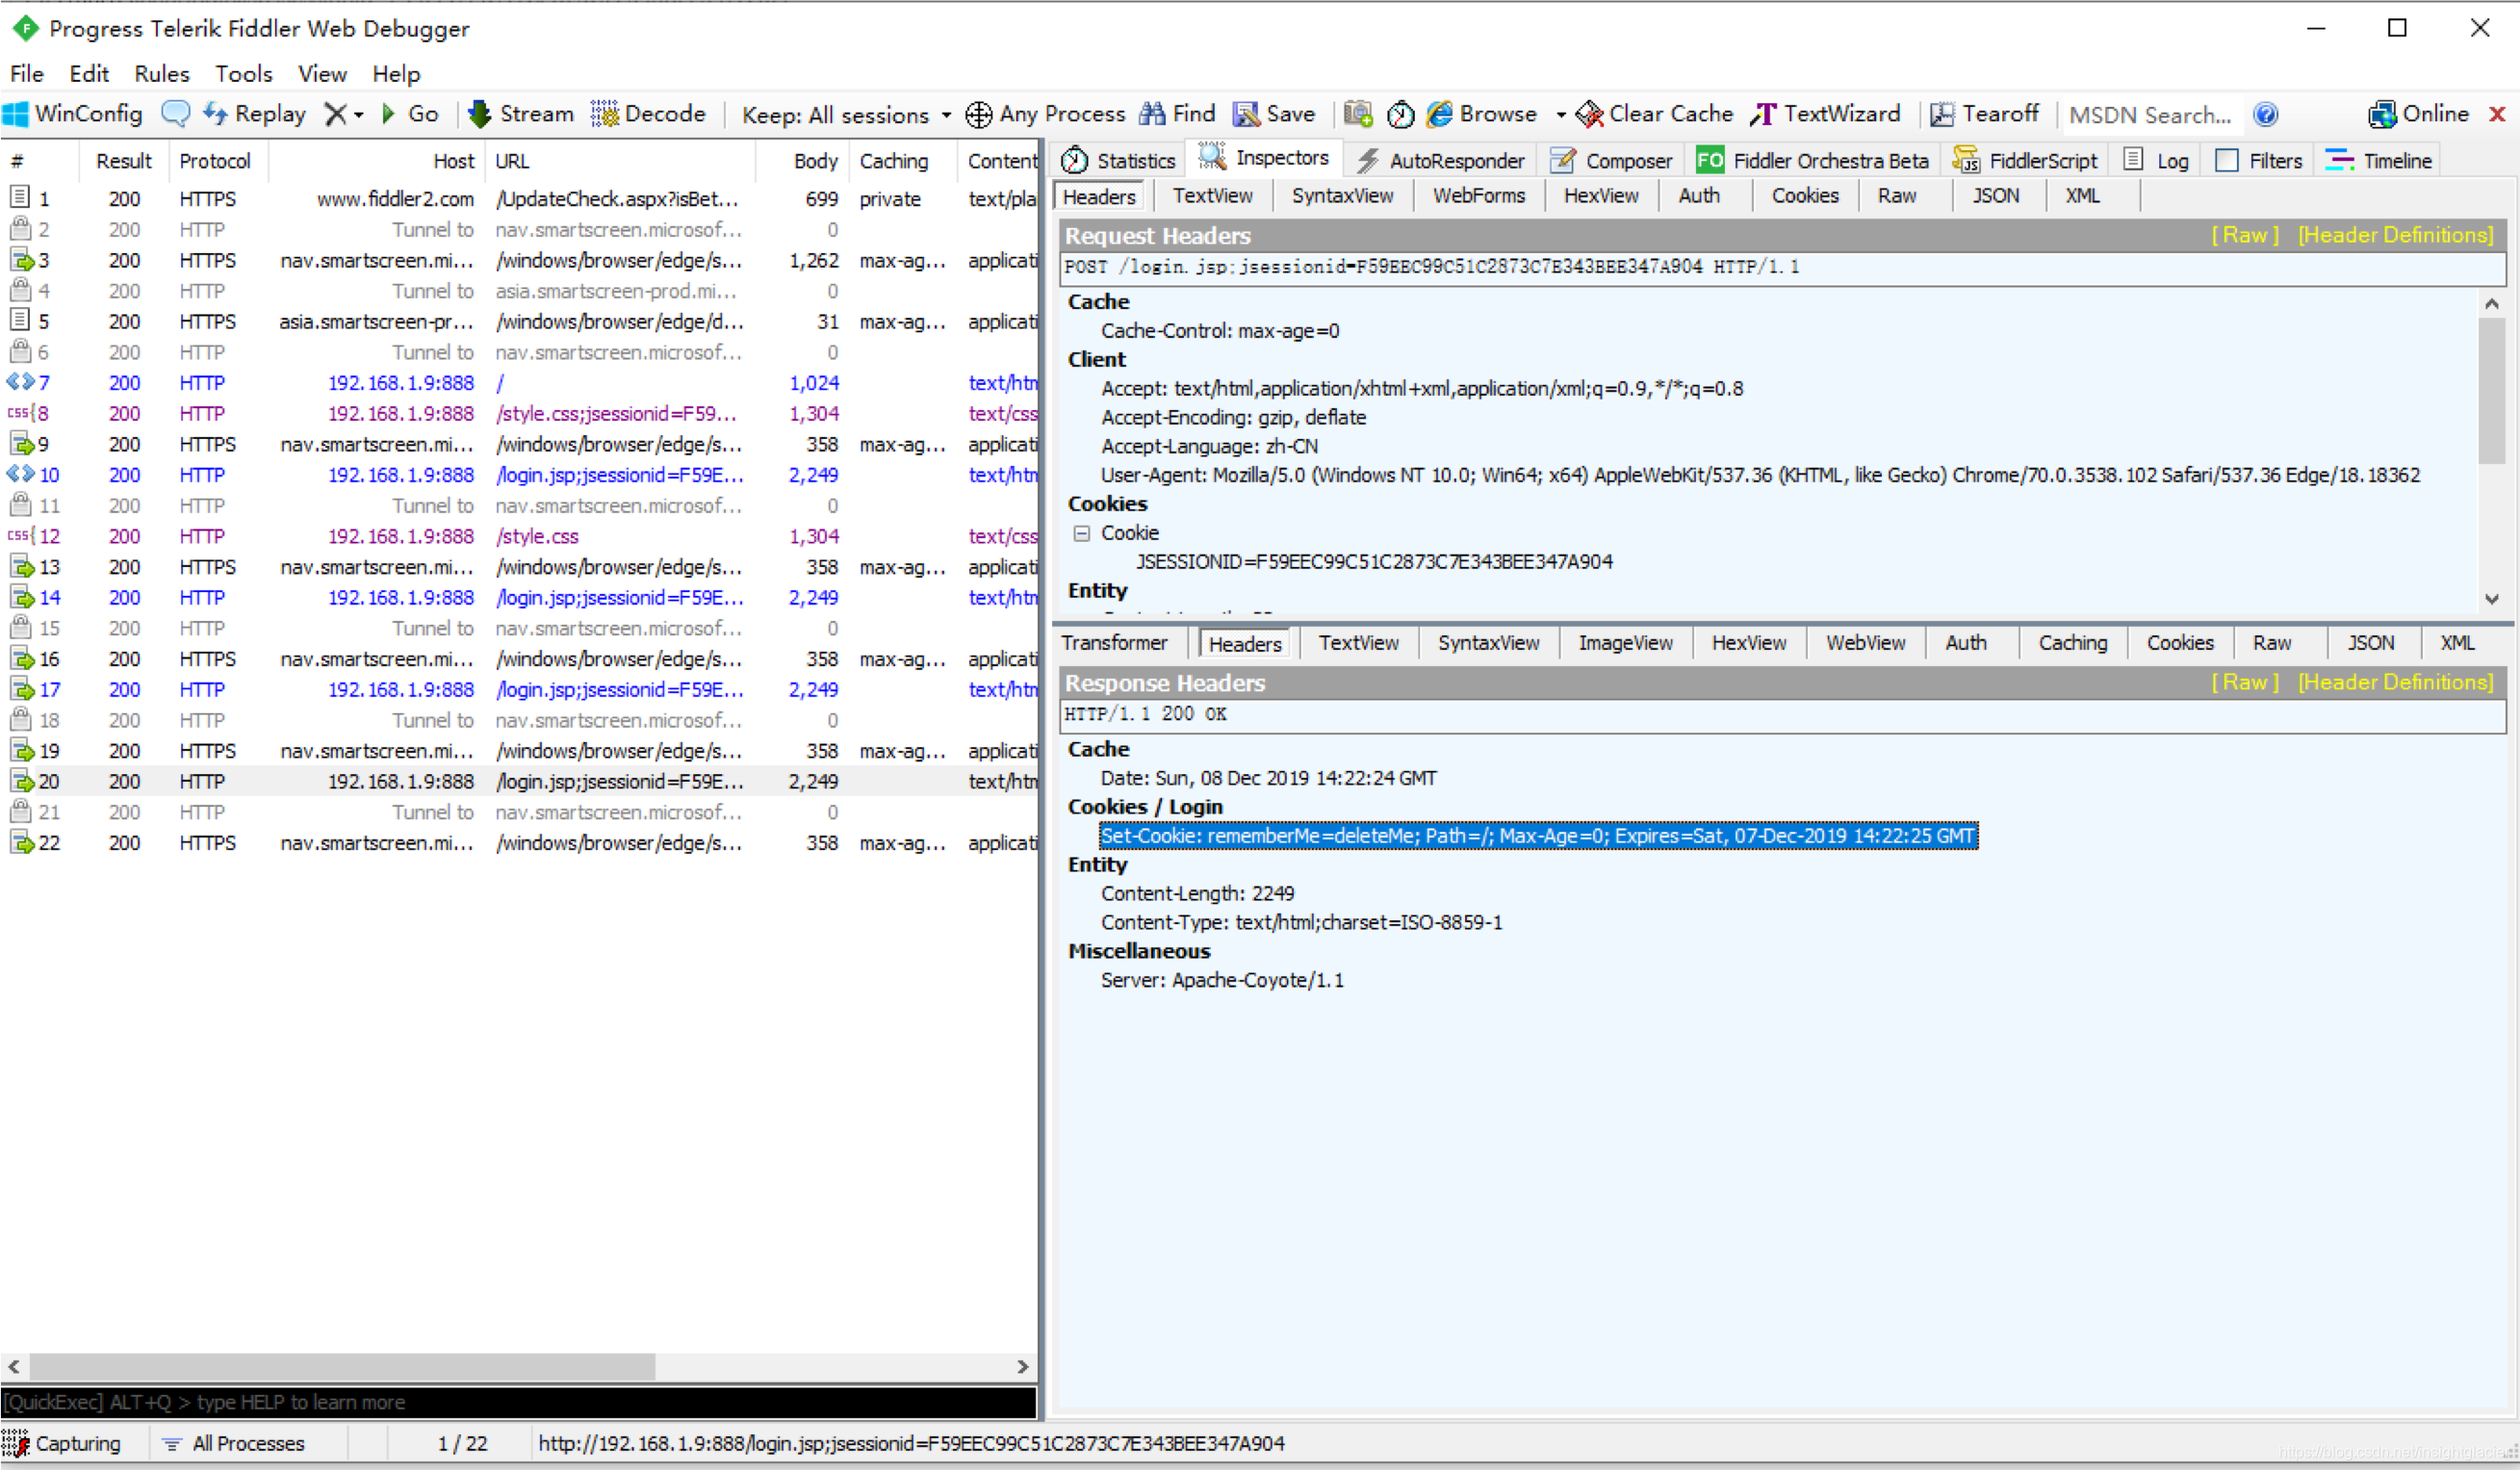Click Raw link in Request Headers
The image size is (2520, 1470).
click(2244, 235)
